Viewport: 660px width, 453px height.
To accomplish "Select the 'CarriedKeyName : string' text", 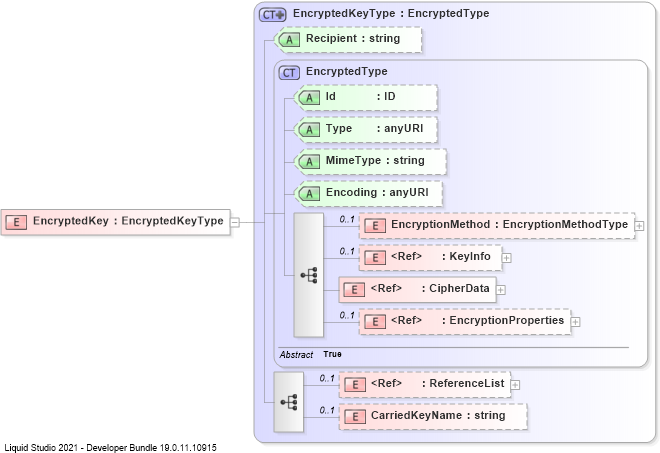I will click(438, 416).
